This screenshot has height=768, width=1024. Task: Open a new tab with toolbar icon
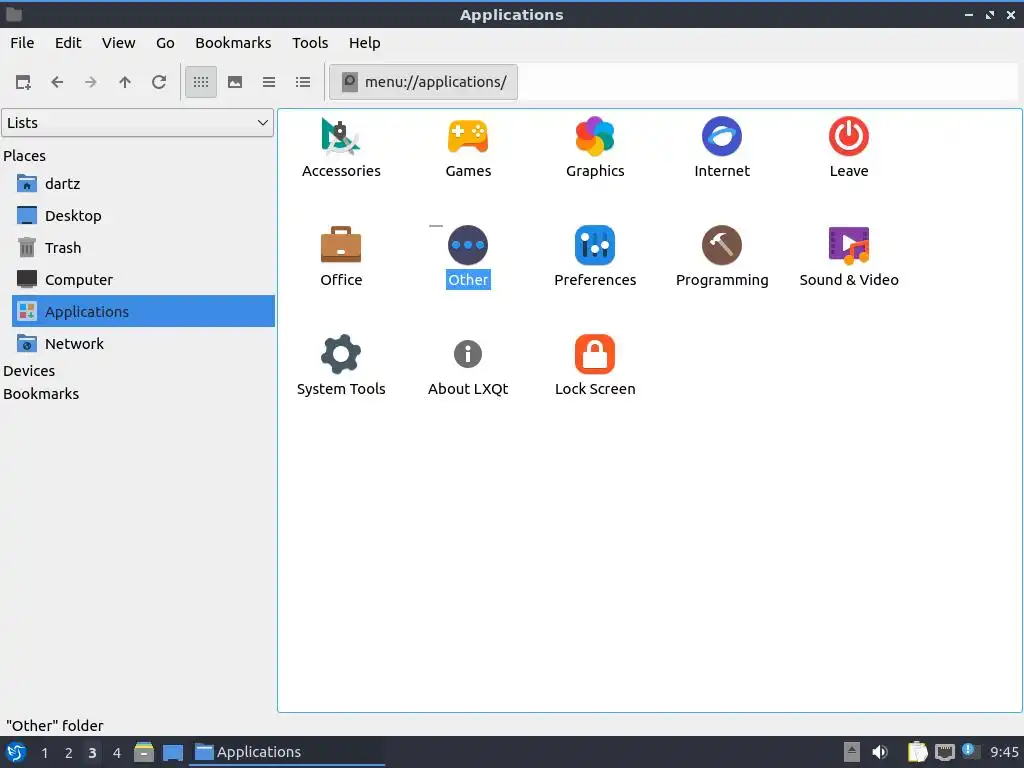coord(23,82)
